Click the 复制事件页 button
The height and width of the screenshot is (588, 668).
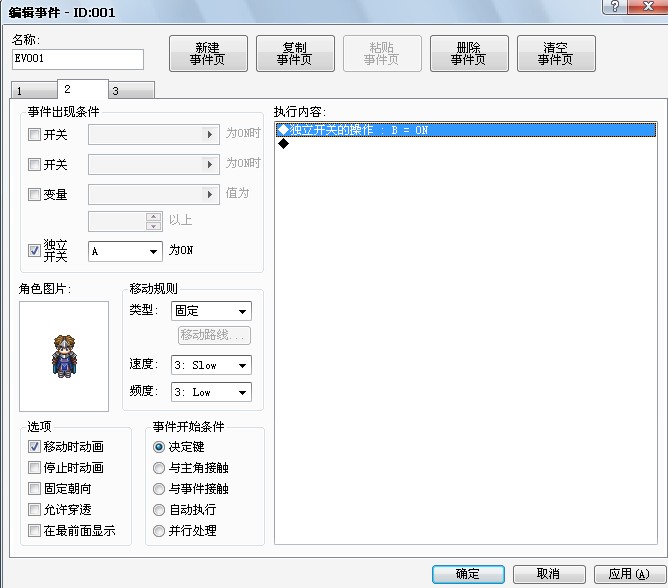[295, 53]
